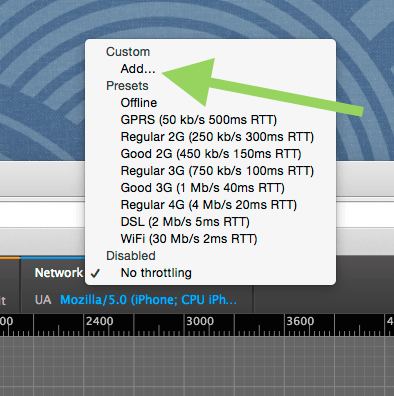Click the checkmark beside No throttling
The width and height of the screenshot is (394, 396).
coord(95,273)
